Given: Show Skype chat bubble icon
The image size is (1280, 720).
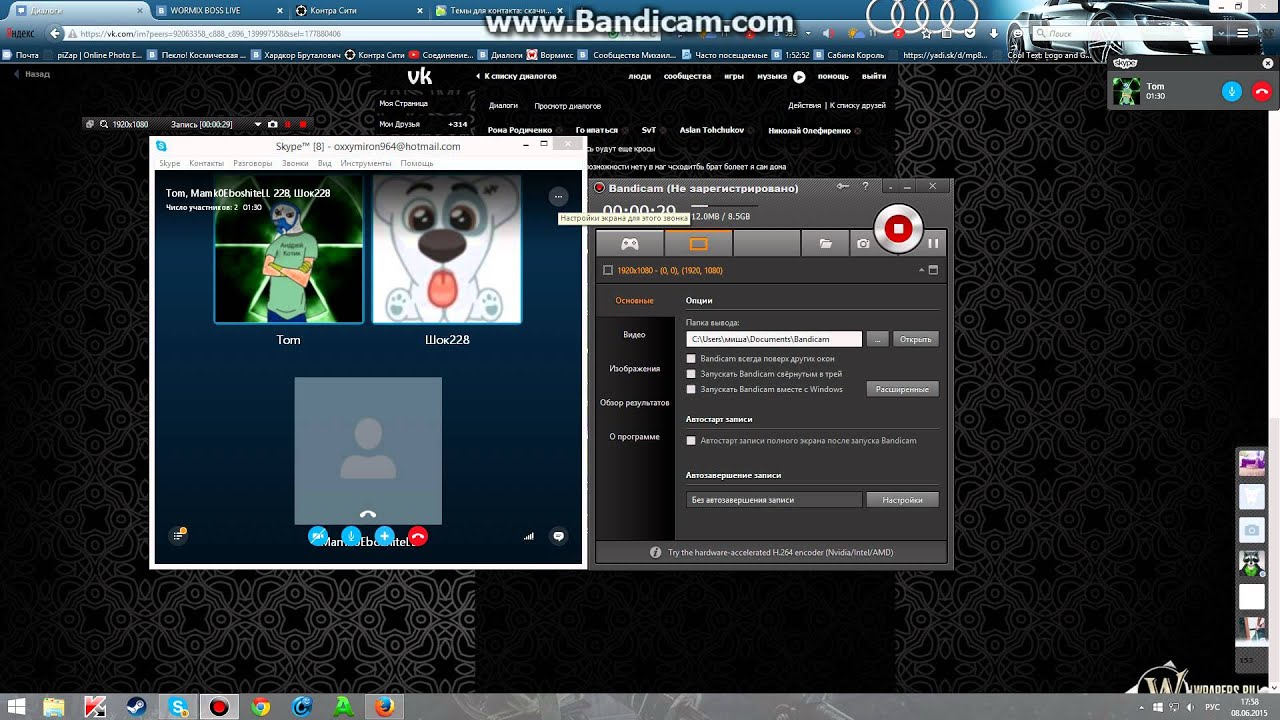Looking at the screenshot, I should pyautogui.click(x=559, y=536).
